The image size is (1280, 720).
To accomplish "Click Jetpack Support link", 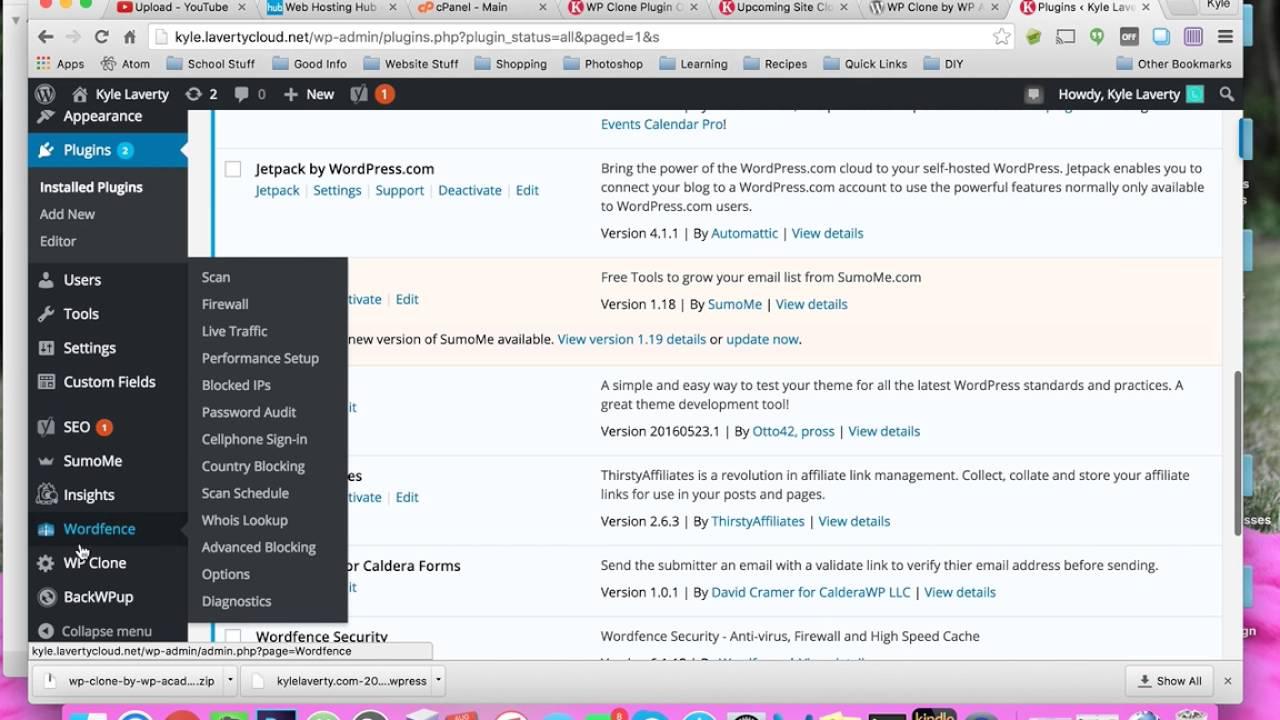I will pyautogui.click(x=400, y=190).
